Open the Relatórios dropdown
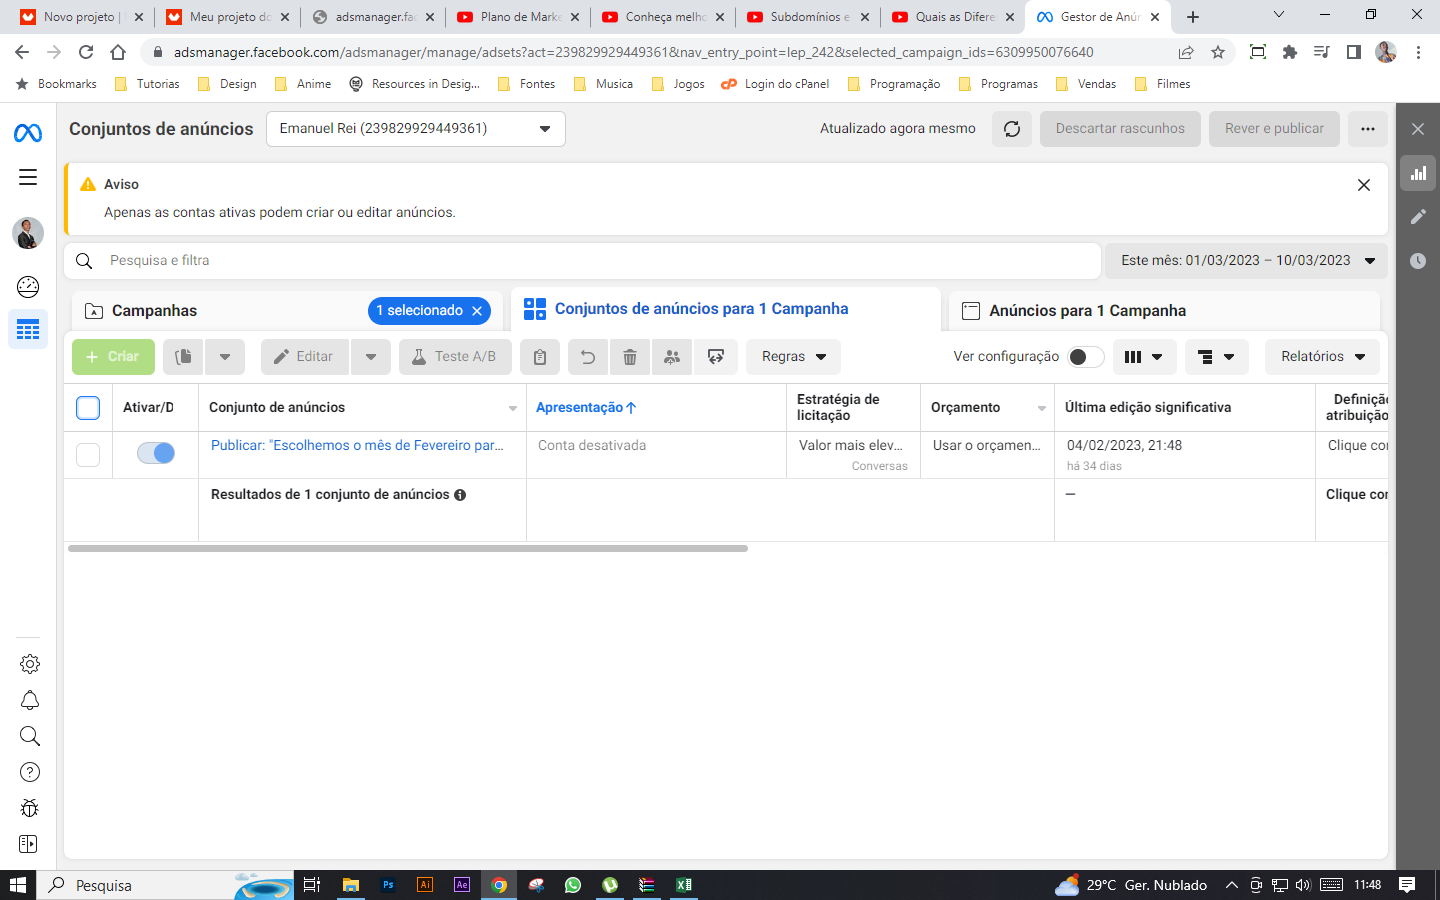 point(1322,357)
